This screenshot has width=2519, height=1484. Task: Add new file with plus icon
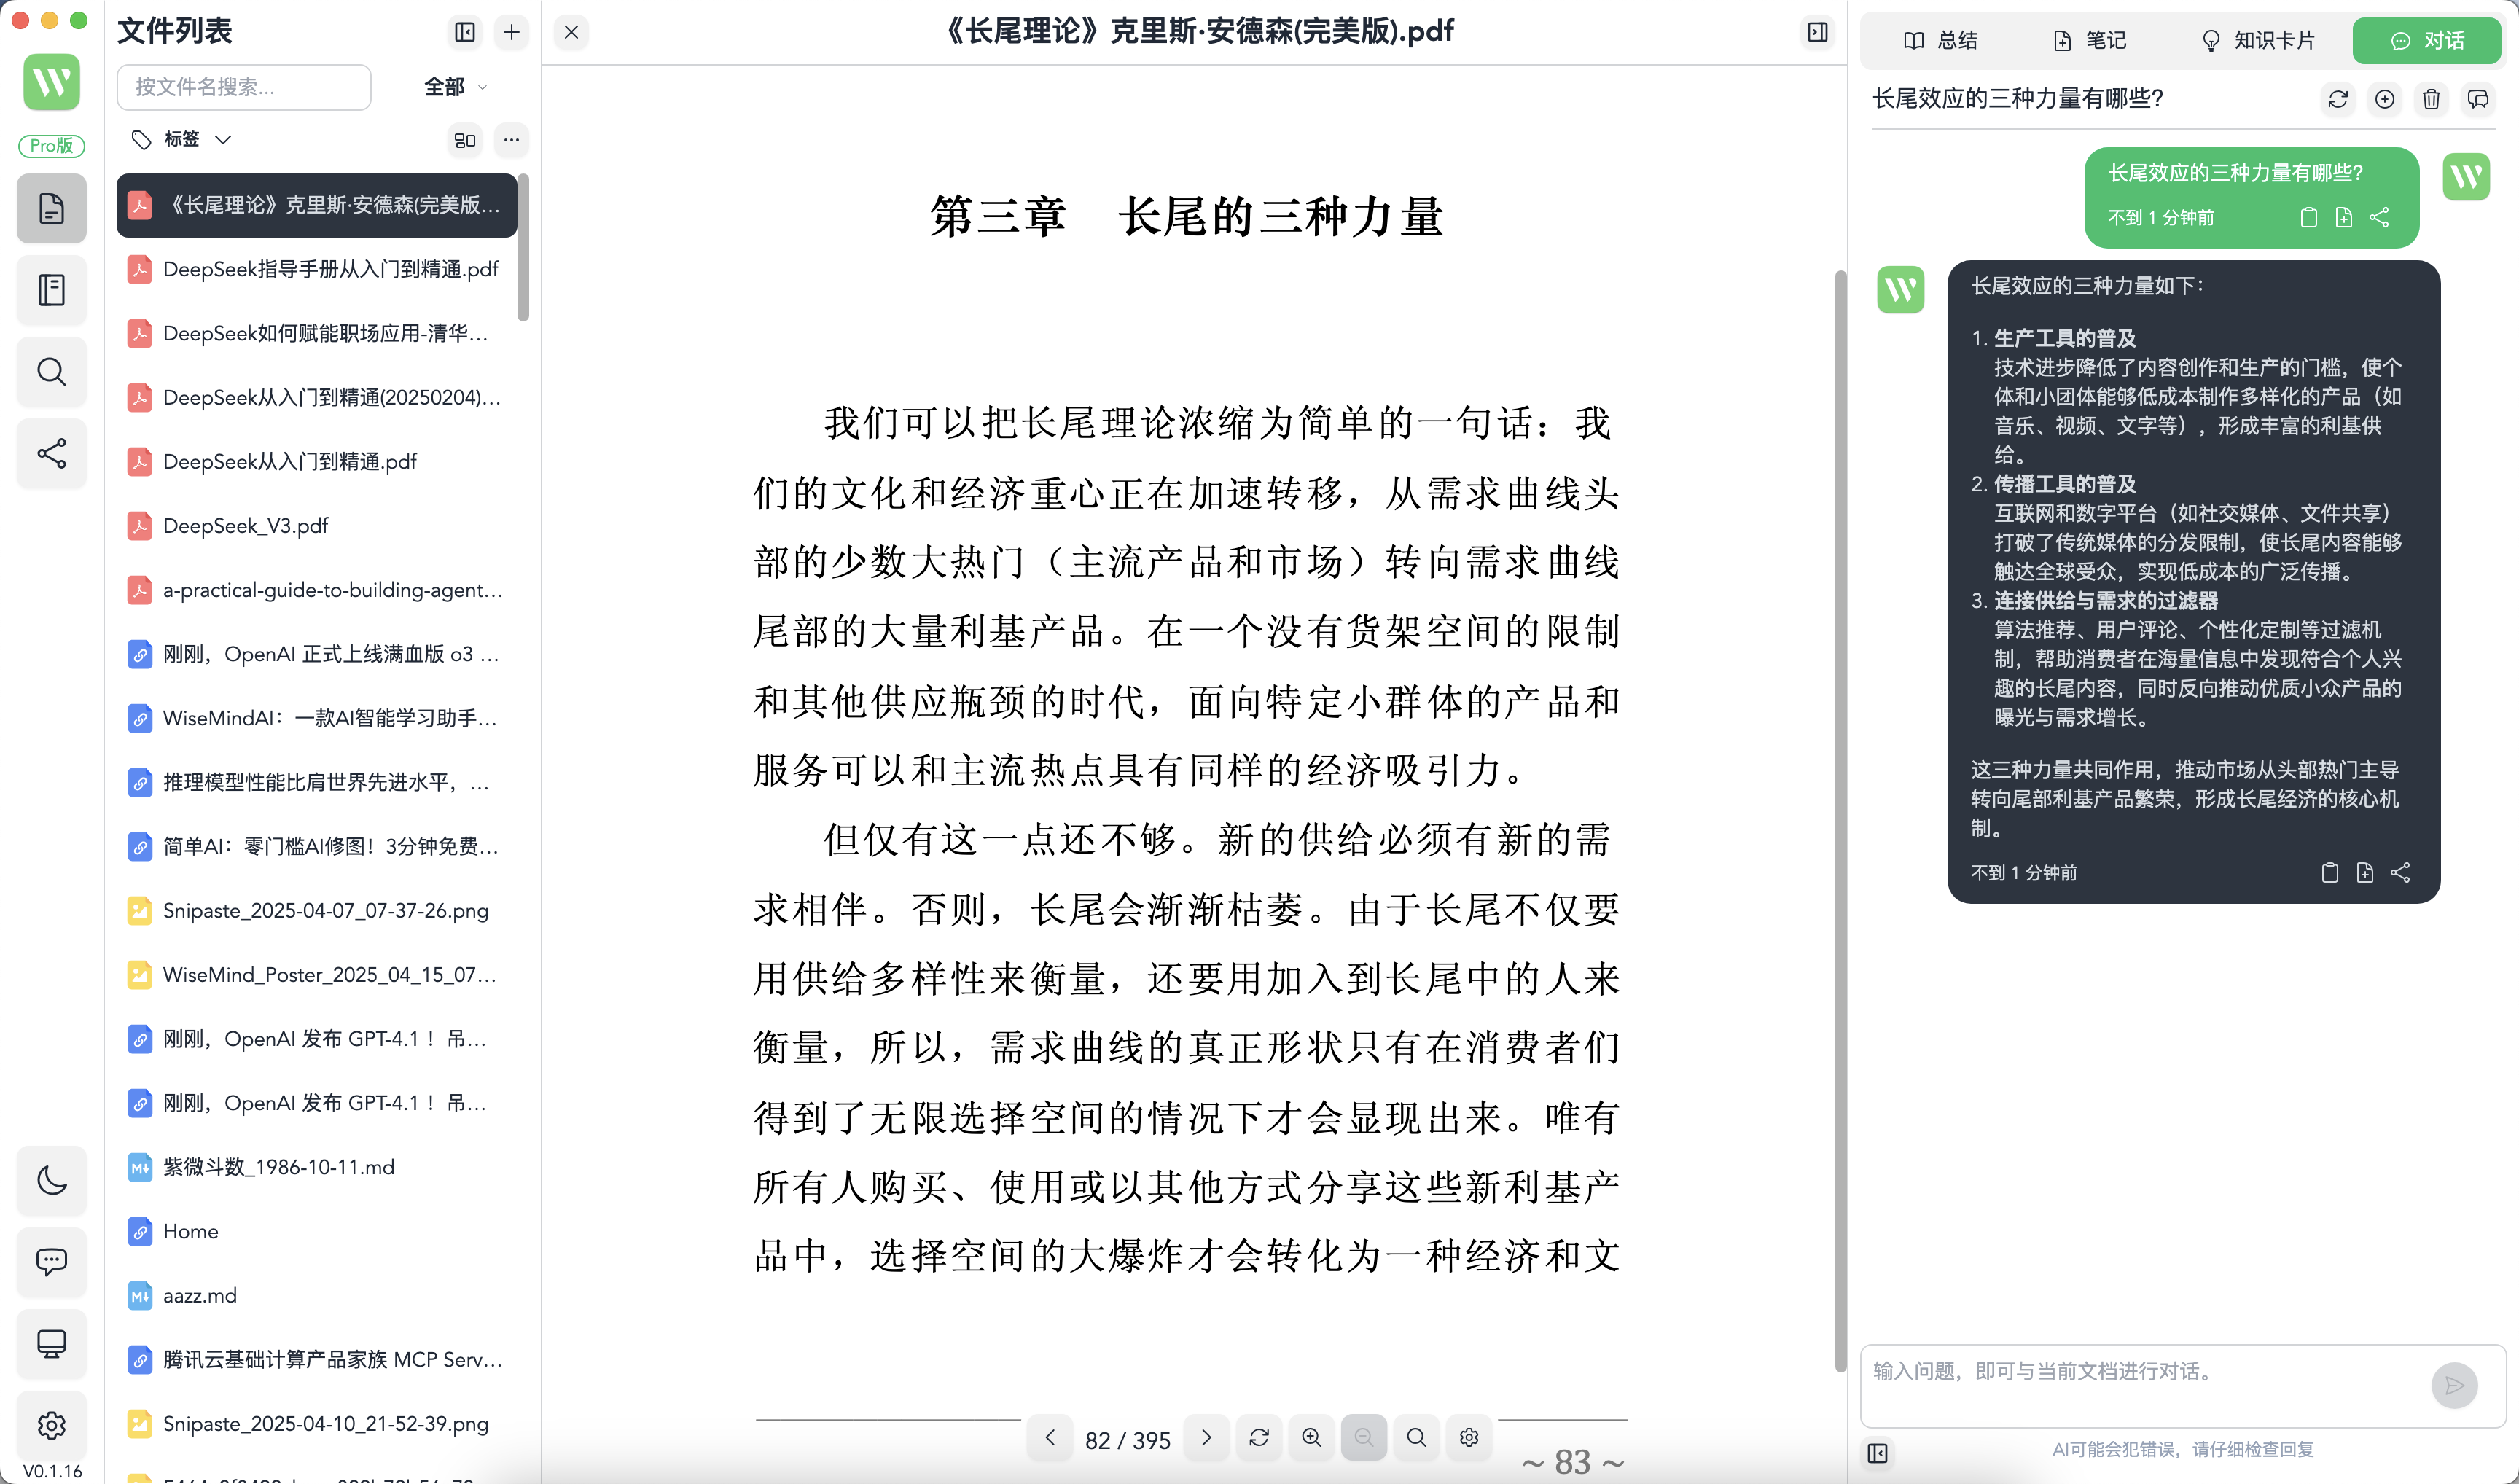(x=512, y=32)
